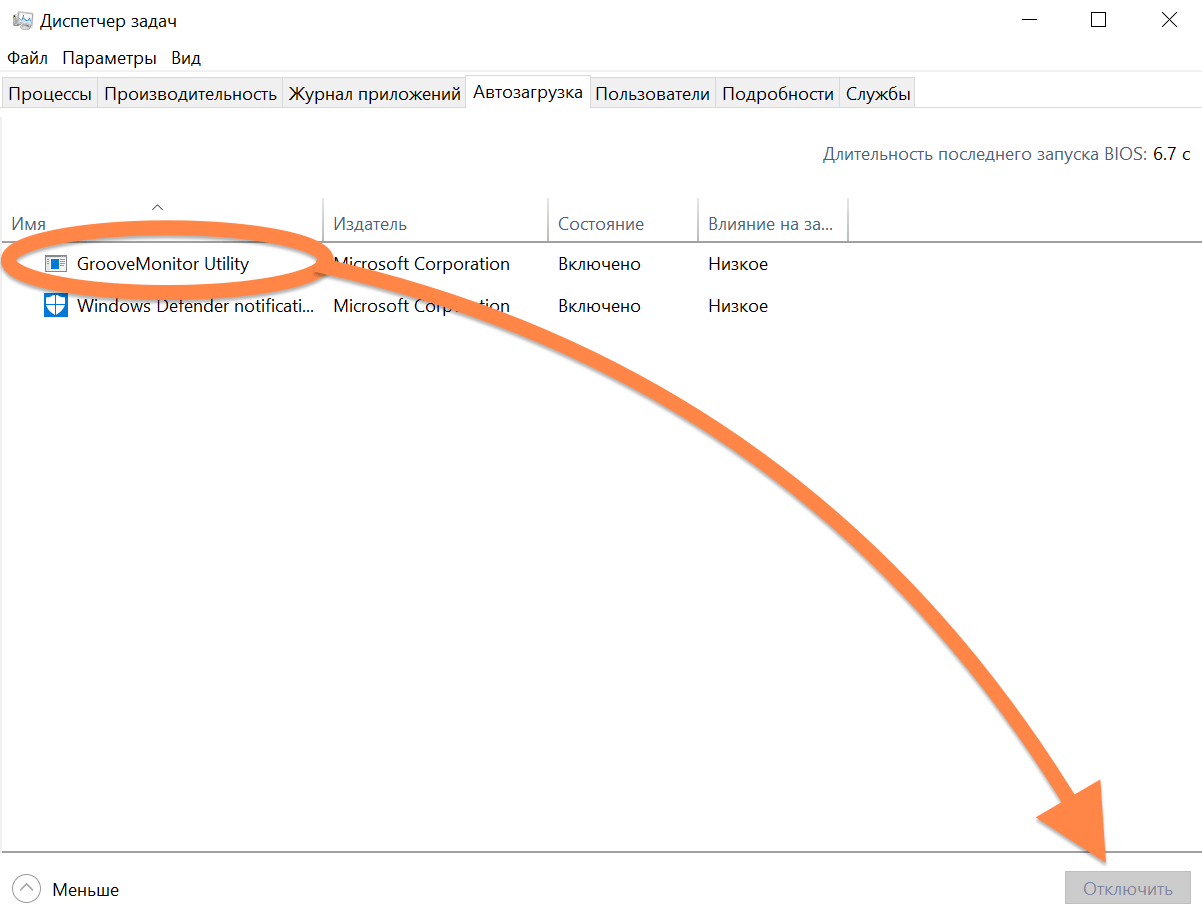Close the Task Manager window
Viewport: 1202px width, 920px height.
coord(1168,20)
